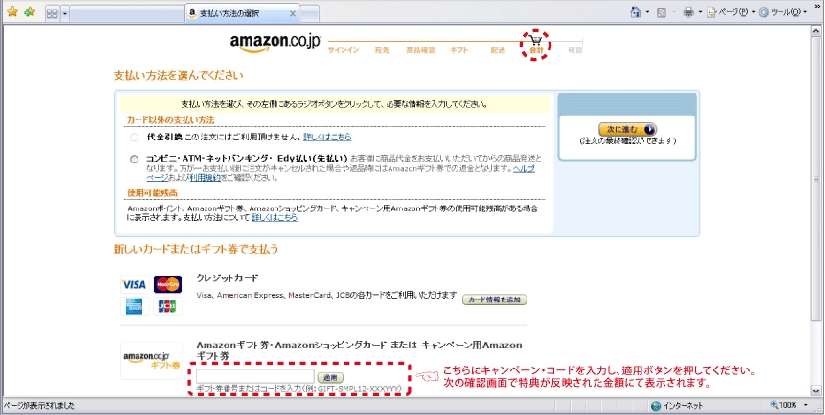Click the MasterCard logo

point(168,285)
